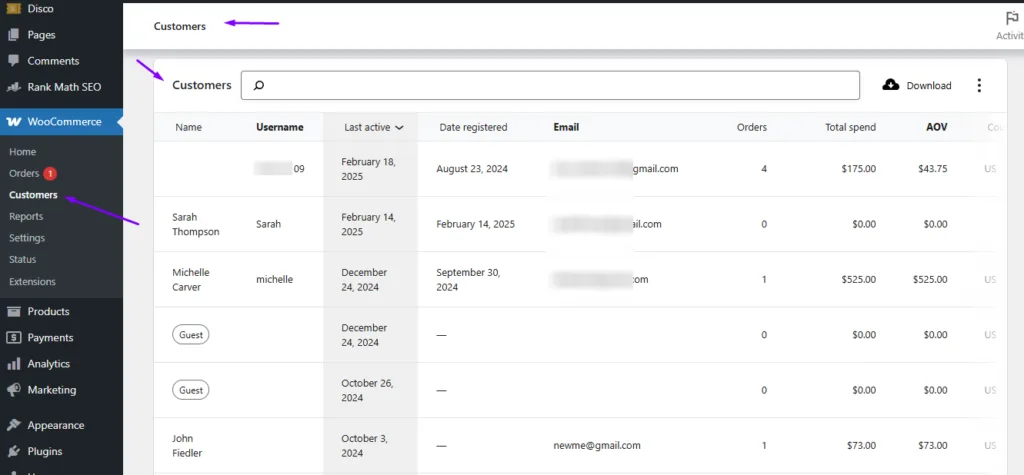Open the Reports submenu item
Image resolution: width=1024 pixels, height=475 pixels.
[26, 216]
